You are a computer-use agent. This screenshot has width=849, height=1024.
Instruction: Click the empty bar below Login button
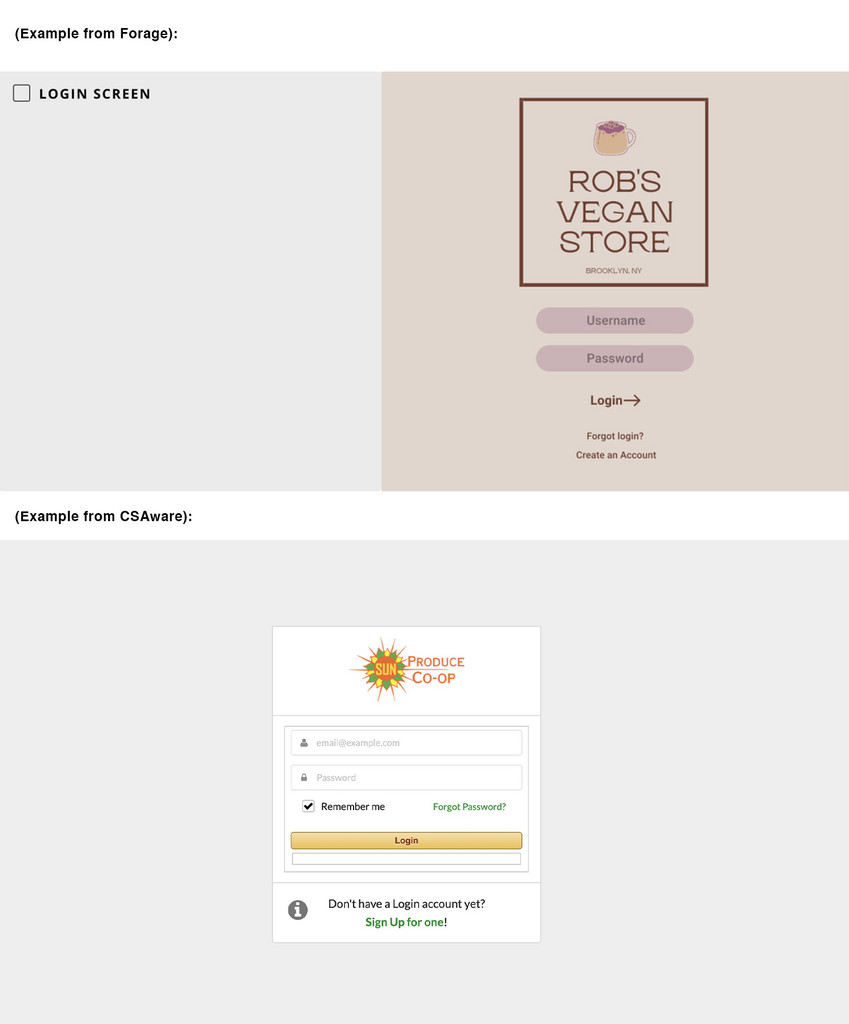coord(406,859)
